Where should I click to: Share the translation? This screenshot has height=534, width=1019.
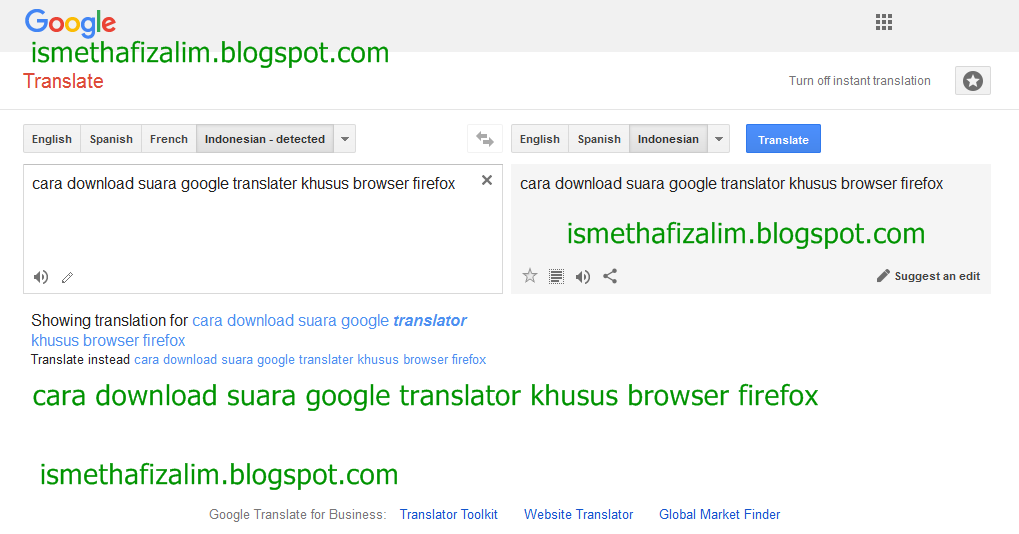(x=610, y=276)
